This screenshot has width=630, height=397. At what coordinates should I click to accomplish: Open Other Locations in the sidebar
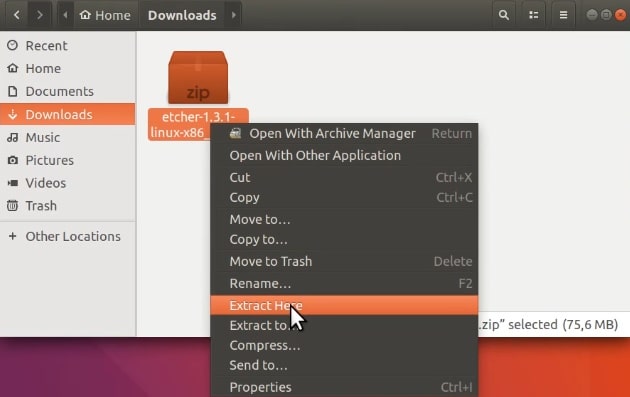pyautogui.click(x=68, y=236)
